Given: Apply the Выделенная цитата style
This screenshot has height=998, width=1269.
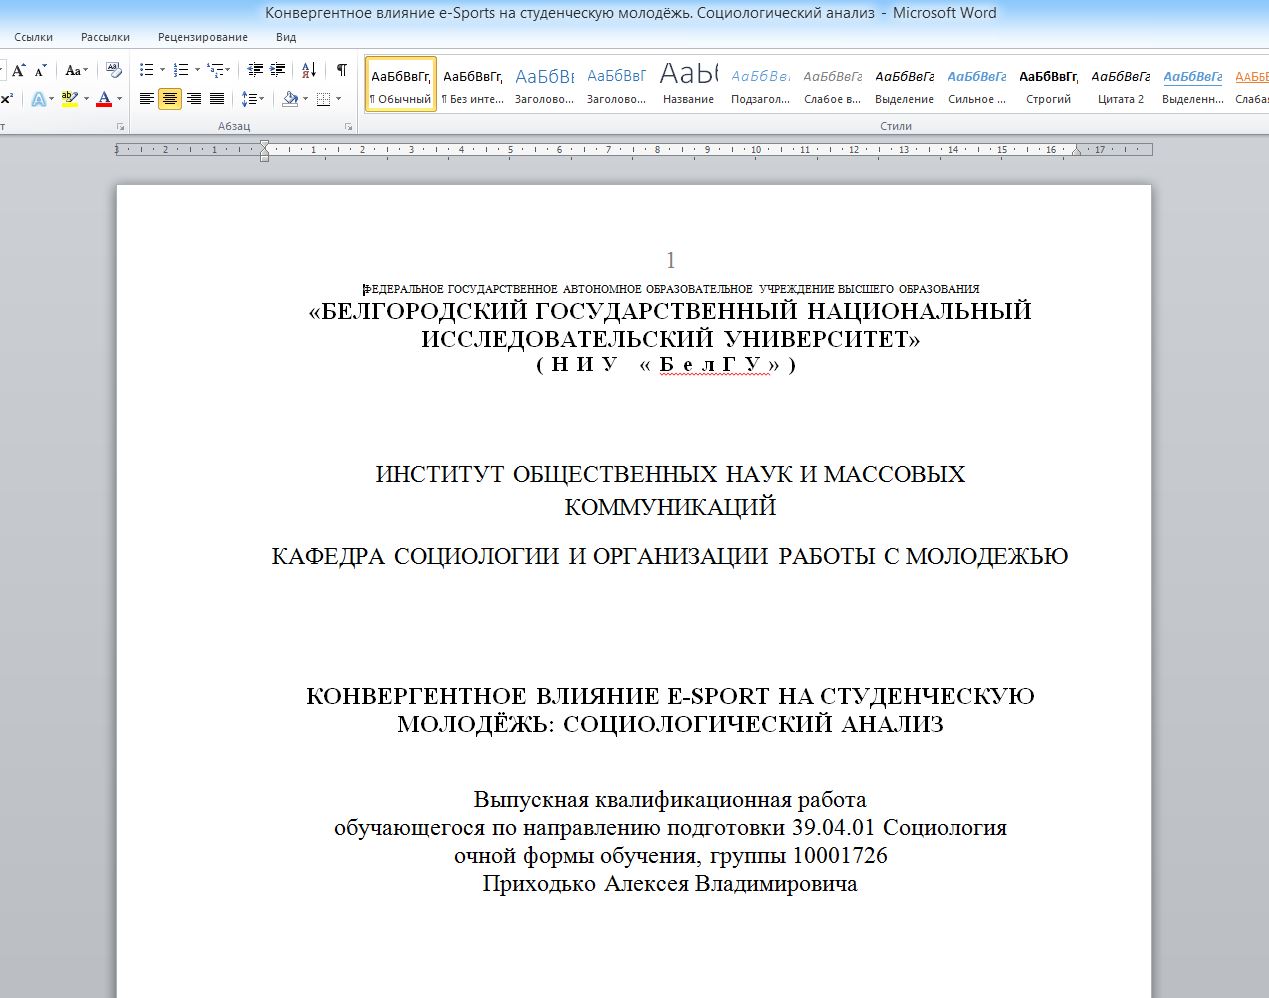Looking at the screenshot, I should [1193, 84].
